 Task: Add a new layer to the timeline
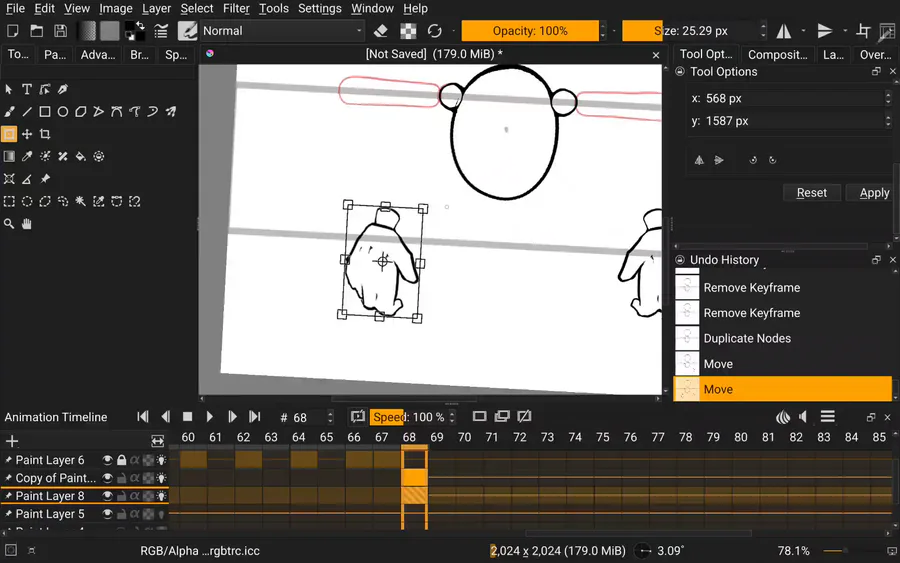12,441
